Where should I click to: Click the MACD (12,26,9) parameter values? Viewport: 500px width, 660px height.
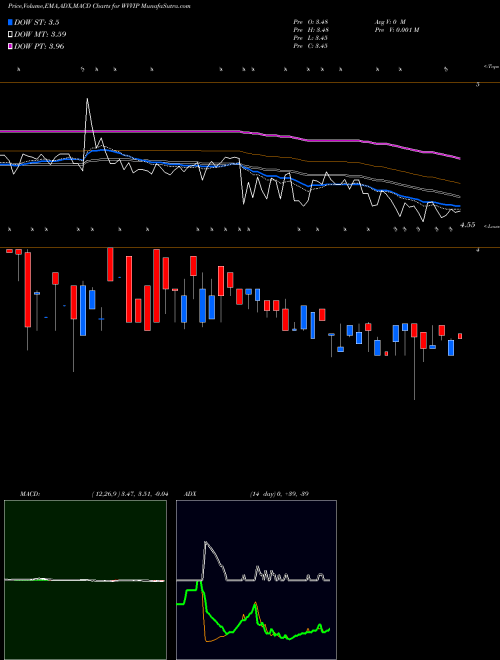130,494
